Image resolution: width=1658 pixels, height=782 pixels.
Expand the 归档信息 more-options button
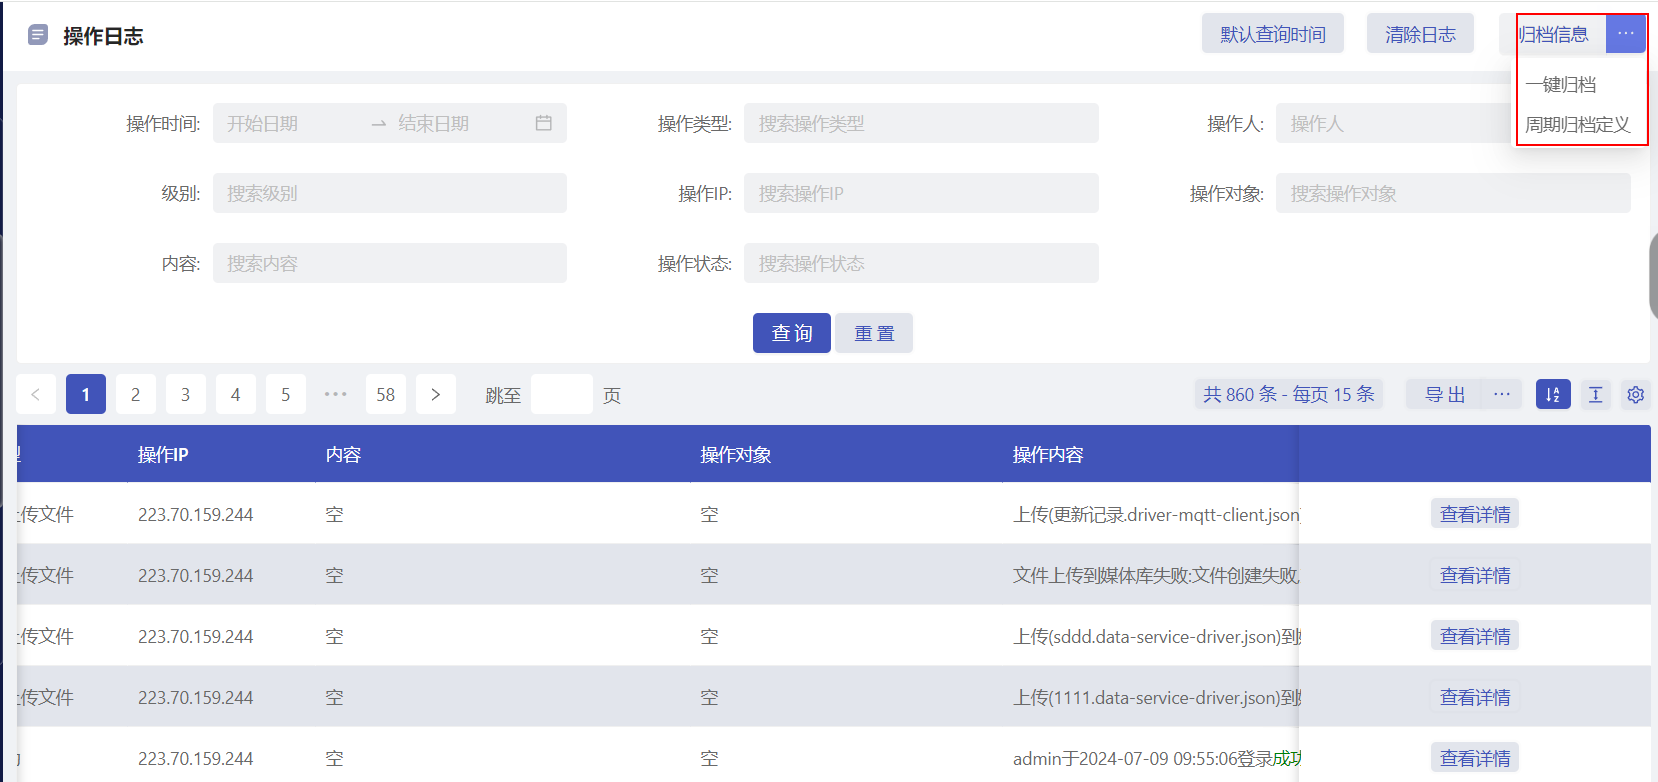point(1626,34)
